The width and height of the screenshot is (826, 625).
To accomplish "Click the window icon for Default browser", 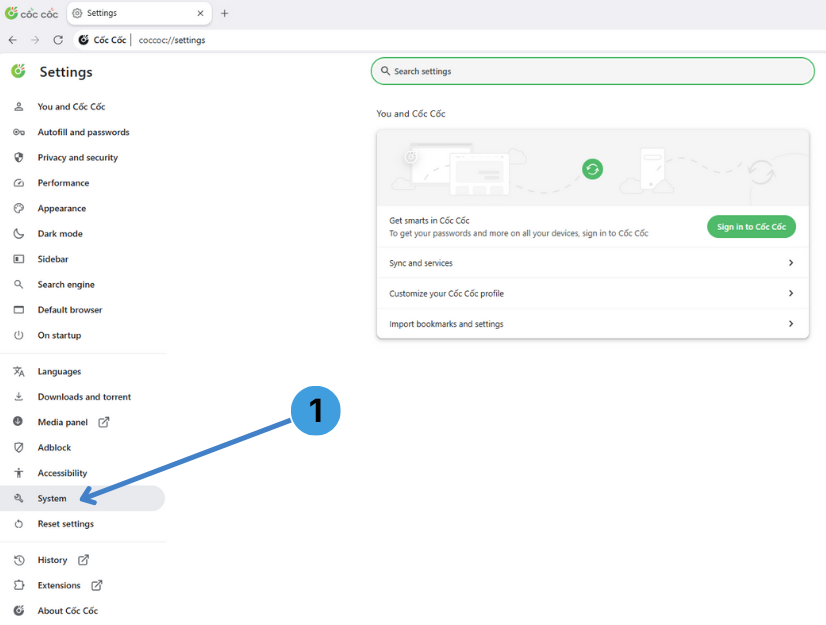I will pos(18,310).
